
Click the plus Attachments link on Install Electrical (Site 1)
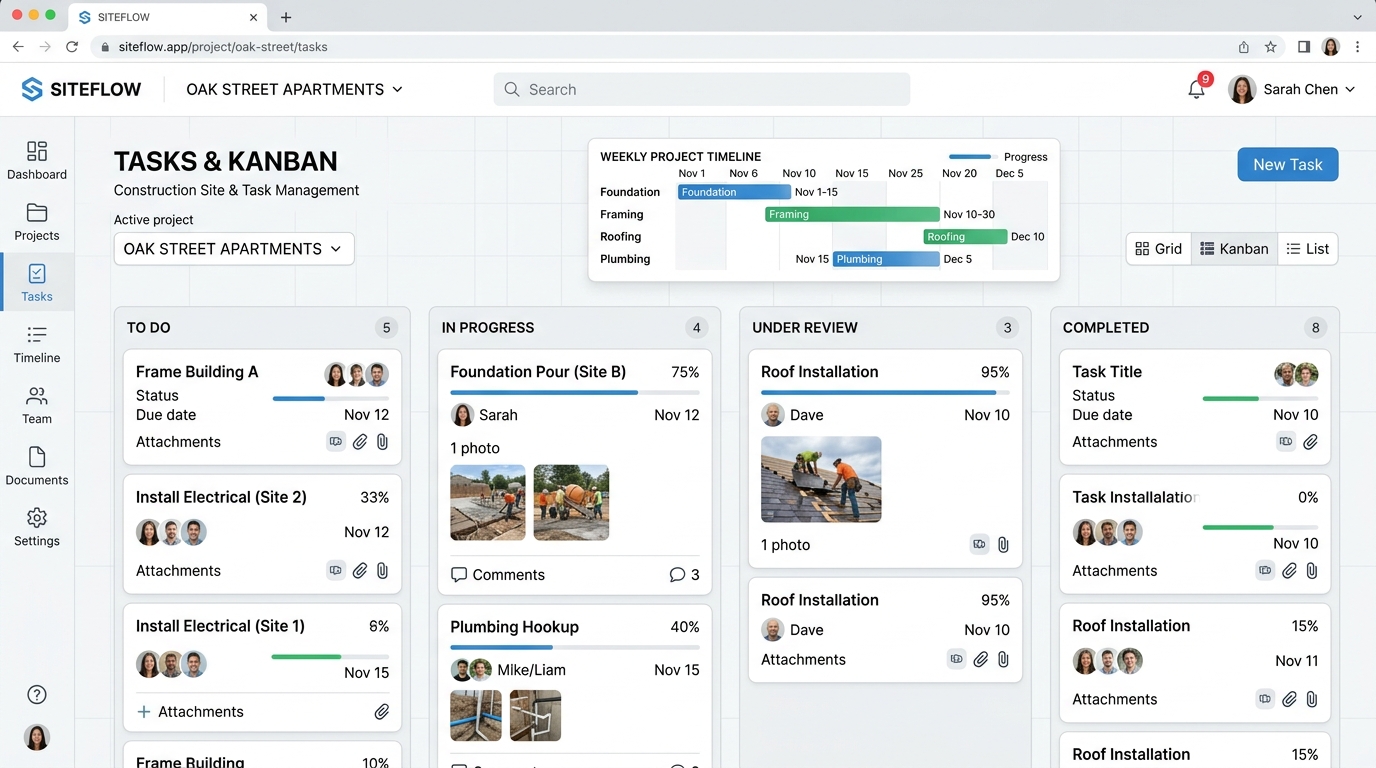(x=190, y=712)
